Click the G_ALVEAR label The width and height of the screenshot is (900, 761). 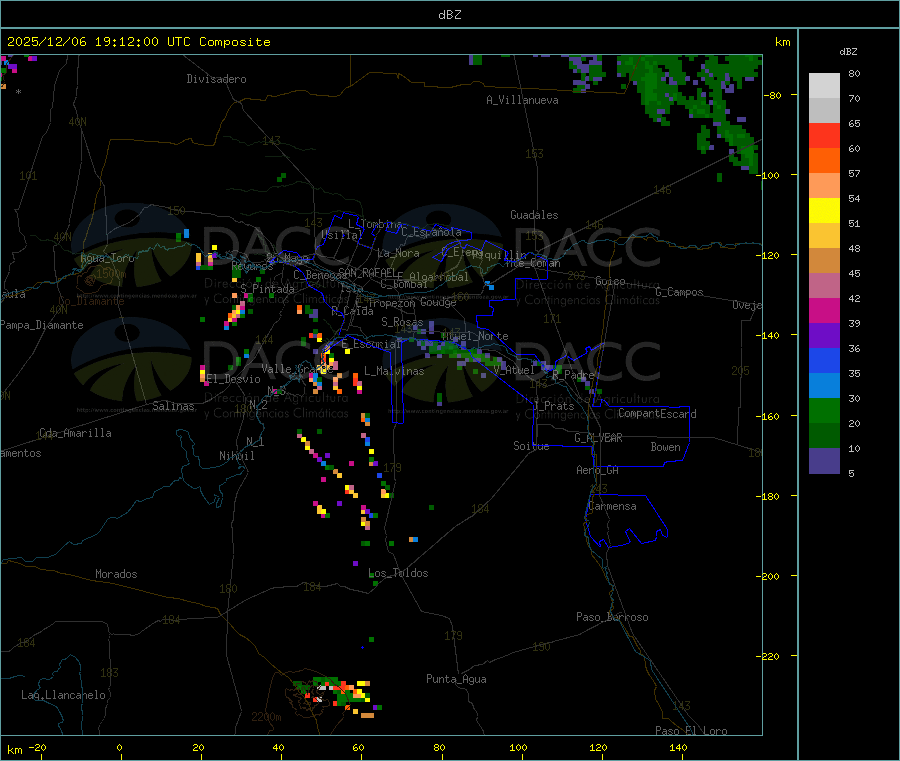(x=598, y=438)
